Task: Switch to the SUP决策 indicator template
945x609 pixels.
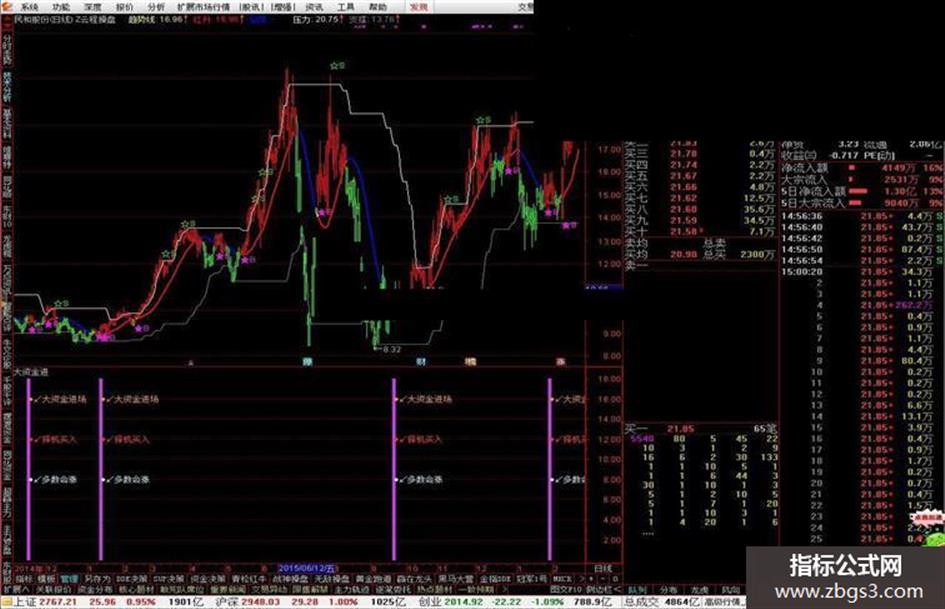Action: (168, 578)
